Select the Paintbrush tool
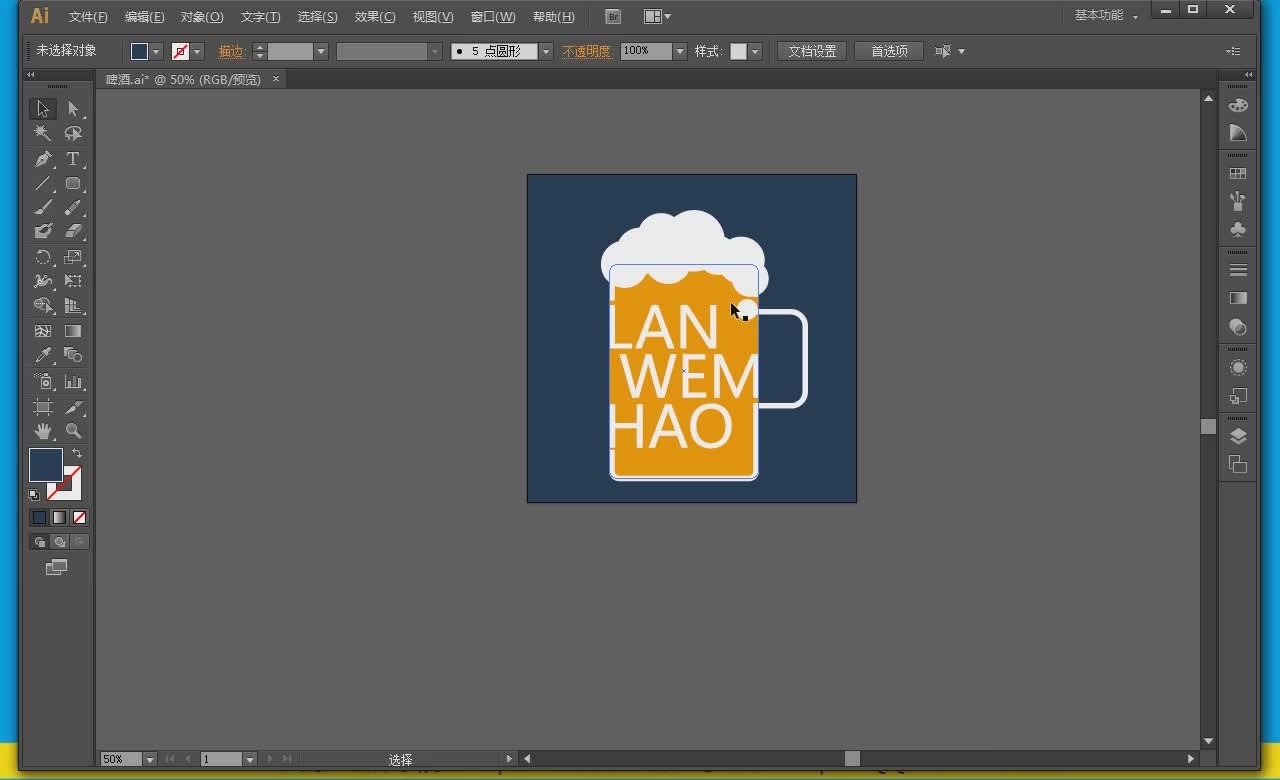Viewport: 1280px width, 780px height. tap(43, 208)
